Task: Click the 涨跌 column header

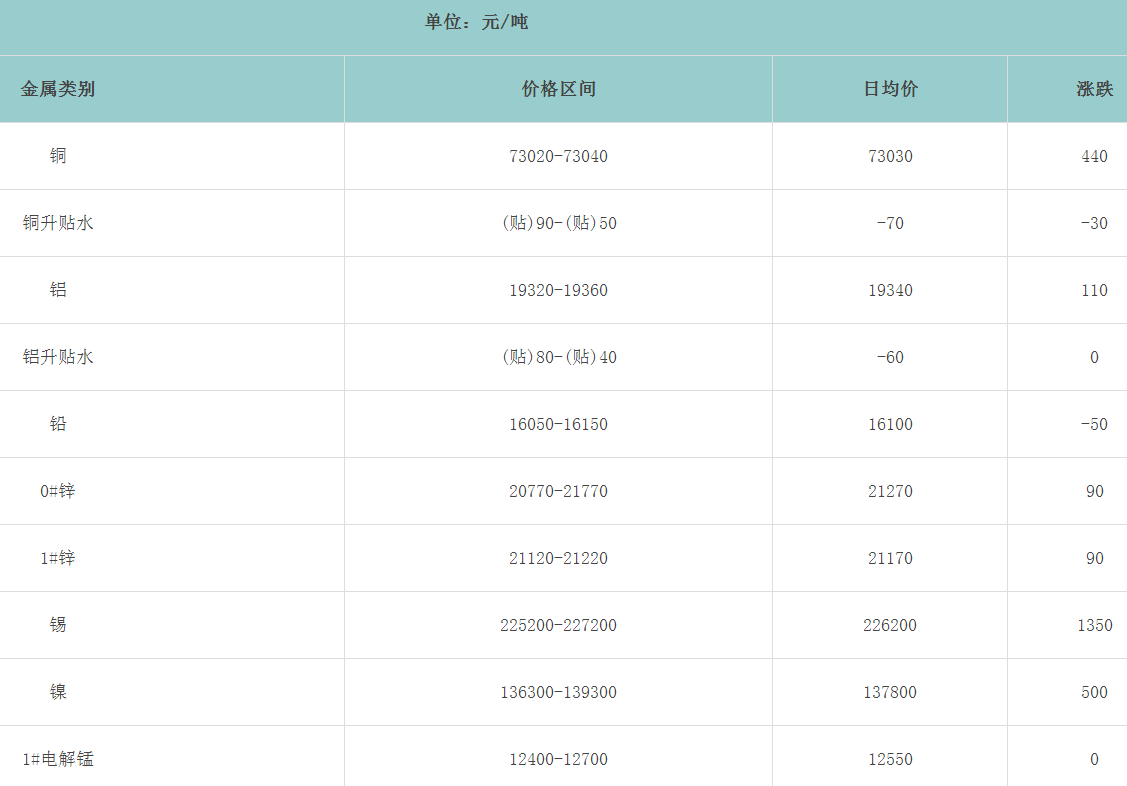Action: 1094,89
